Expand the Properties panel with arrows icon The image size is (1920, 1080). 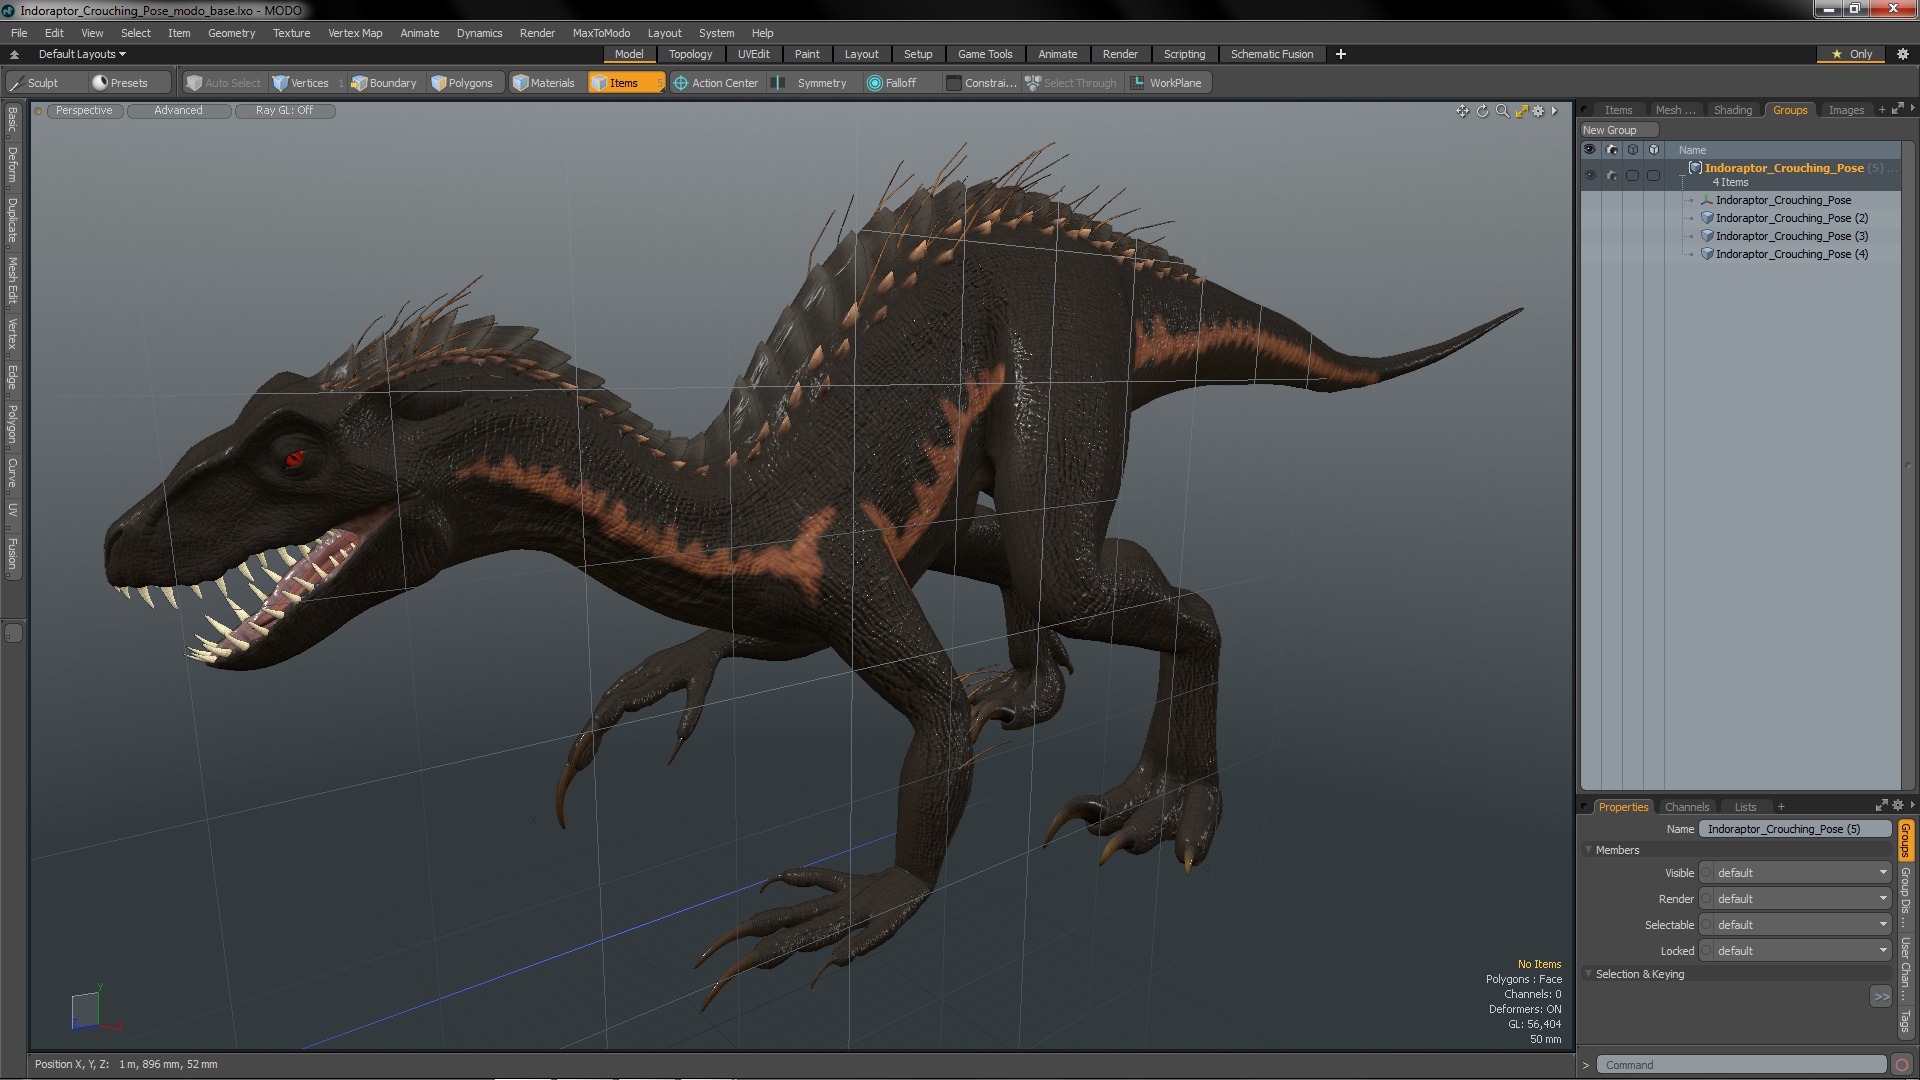click(x=1881, y=806)
